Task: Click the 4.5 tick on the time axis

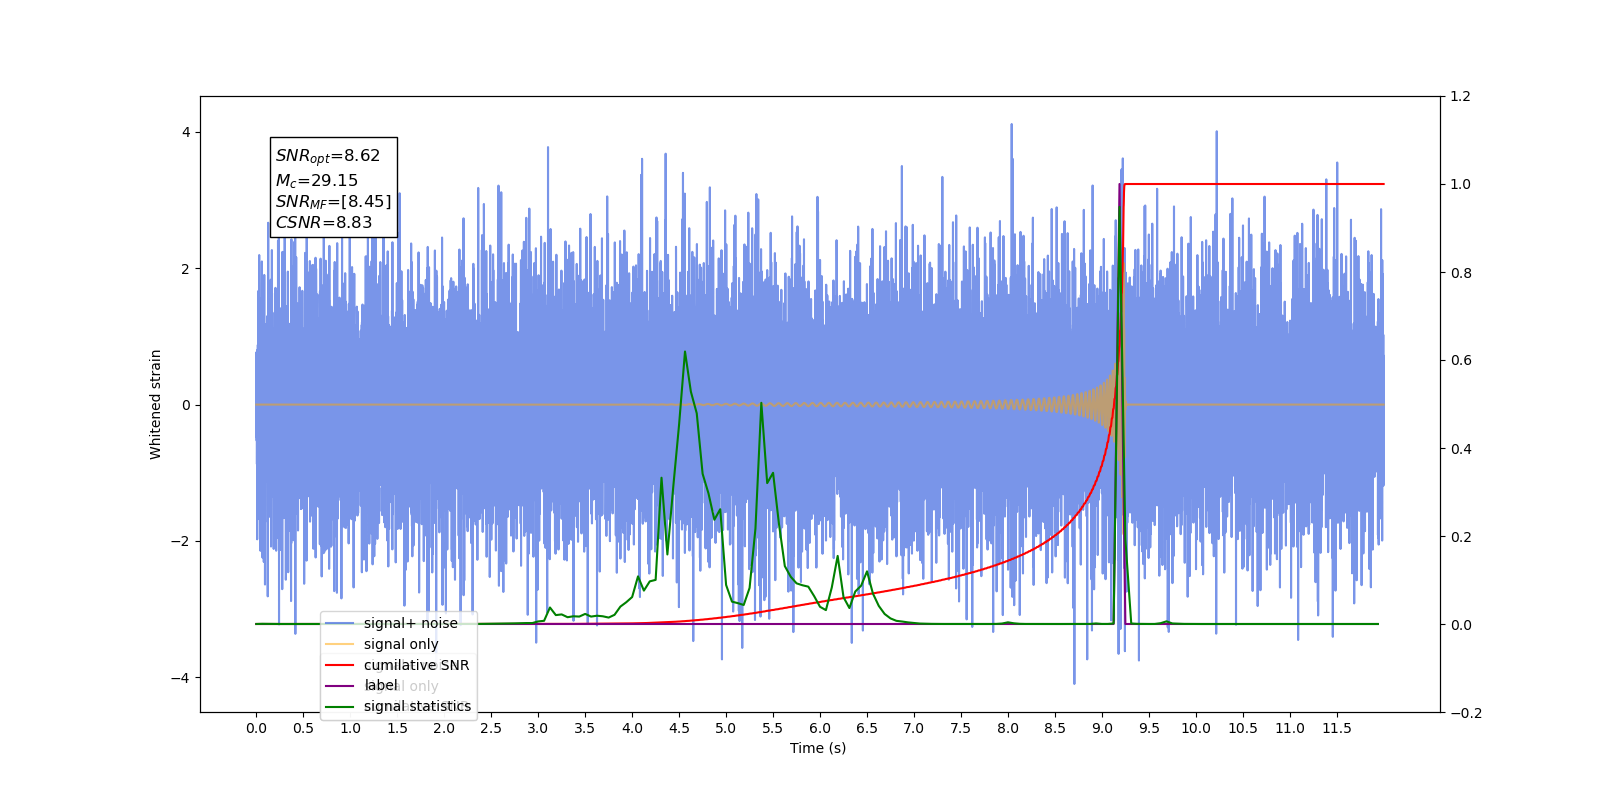Action: [x=679, y=728]
